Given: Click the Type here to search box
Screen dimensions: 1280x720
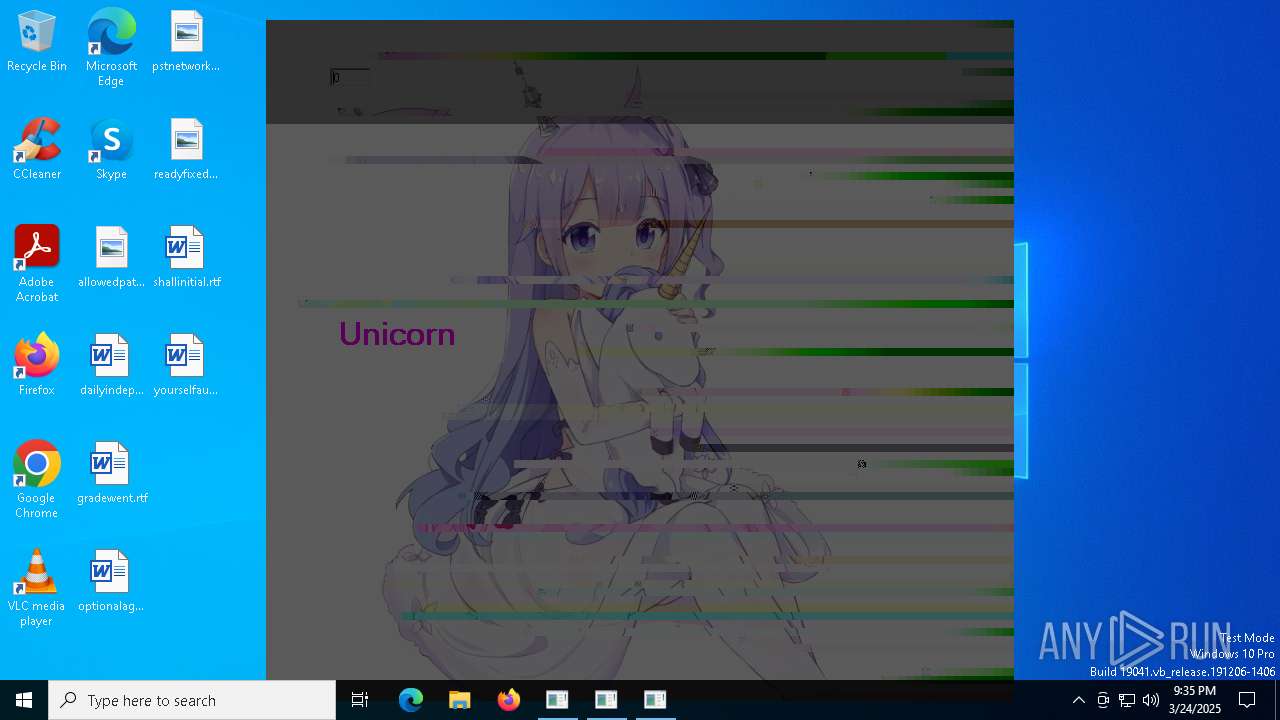Looking at the screenshot, I should 192,700.
